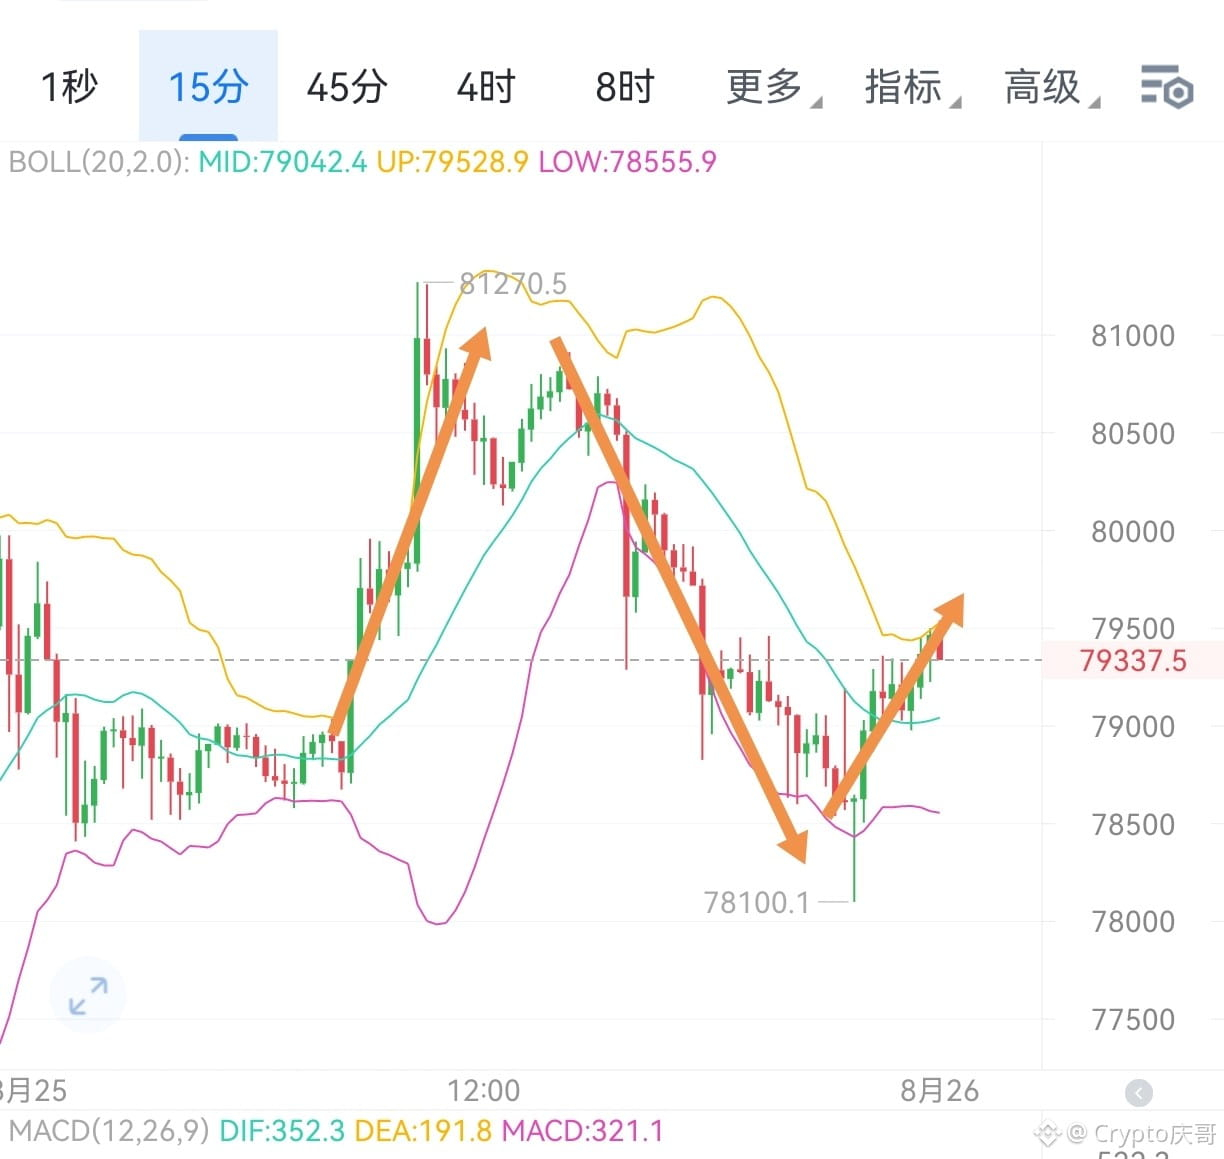This screenshot has height=1159, width=1224.
Task: Click the 12:00 time axis label
Action: point(483,1091)
